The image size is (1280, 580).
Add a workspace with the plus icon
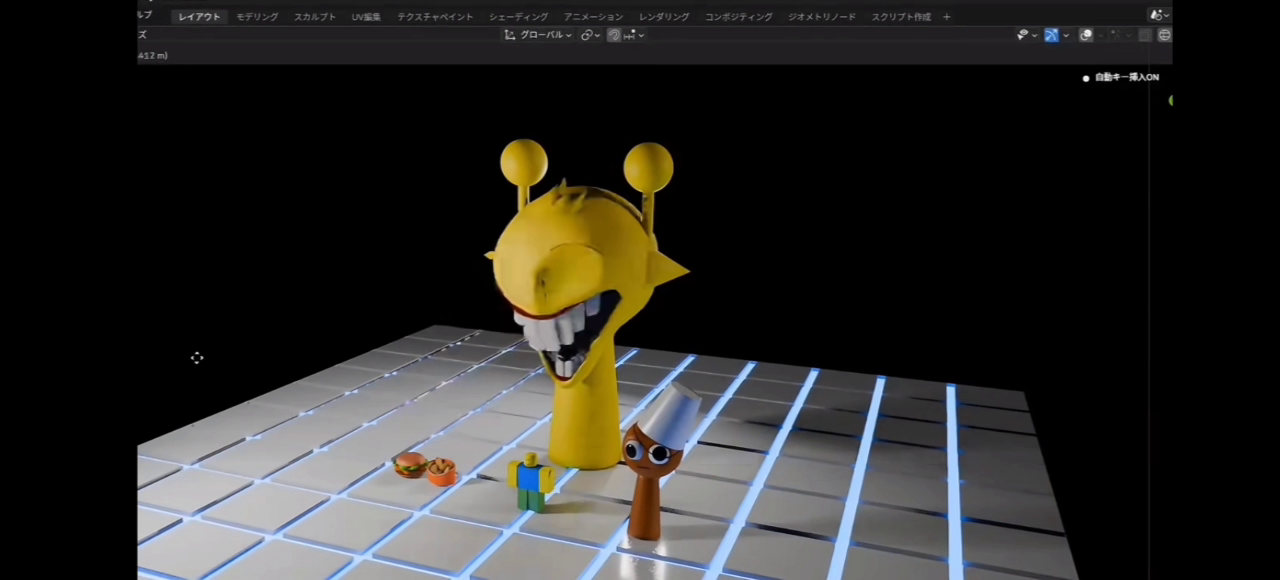(x=946, y=17)
